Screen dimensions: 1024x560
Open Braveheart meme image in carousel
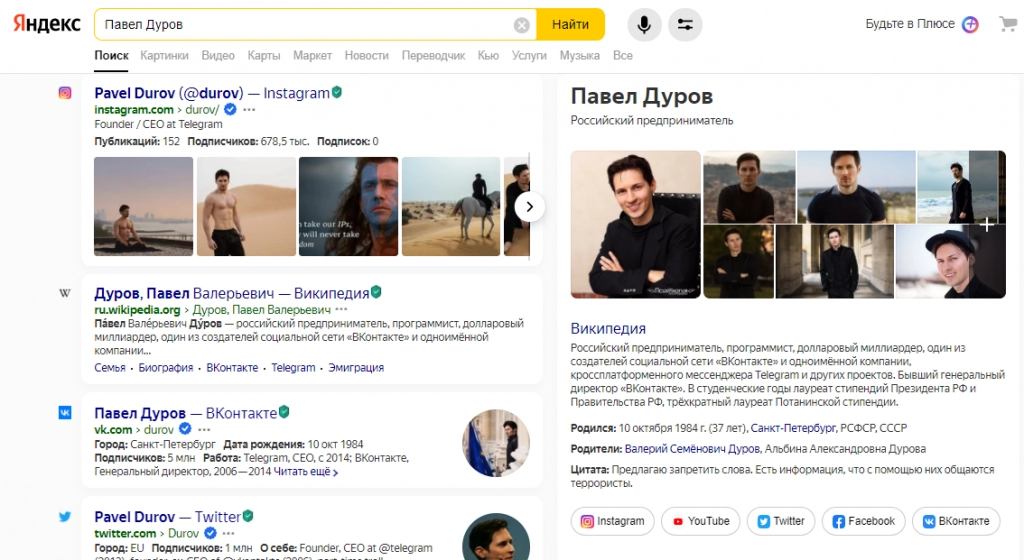[348, 206]
